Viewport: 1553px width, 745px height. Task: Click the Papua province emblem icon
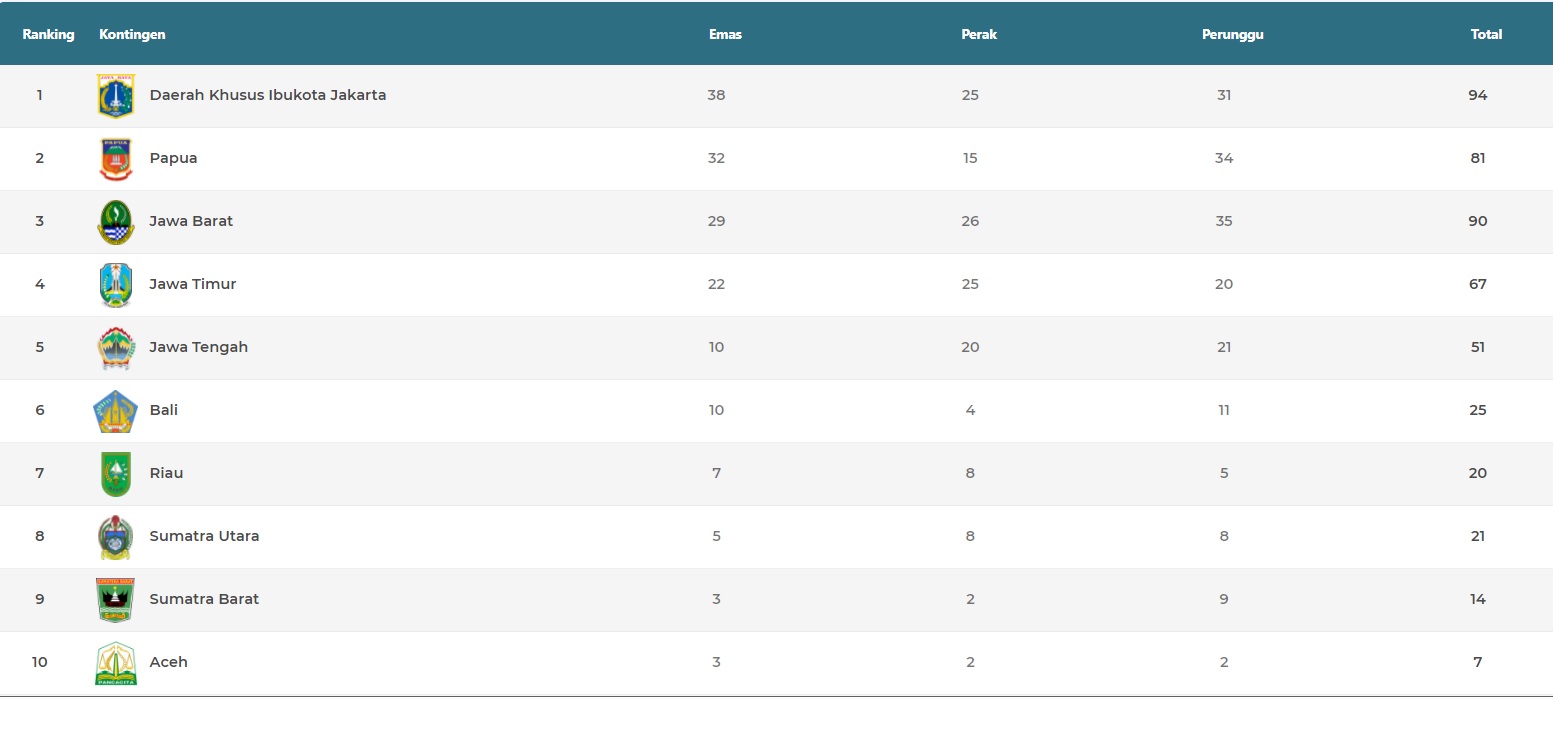pos(115,159)
